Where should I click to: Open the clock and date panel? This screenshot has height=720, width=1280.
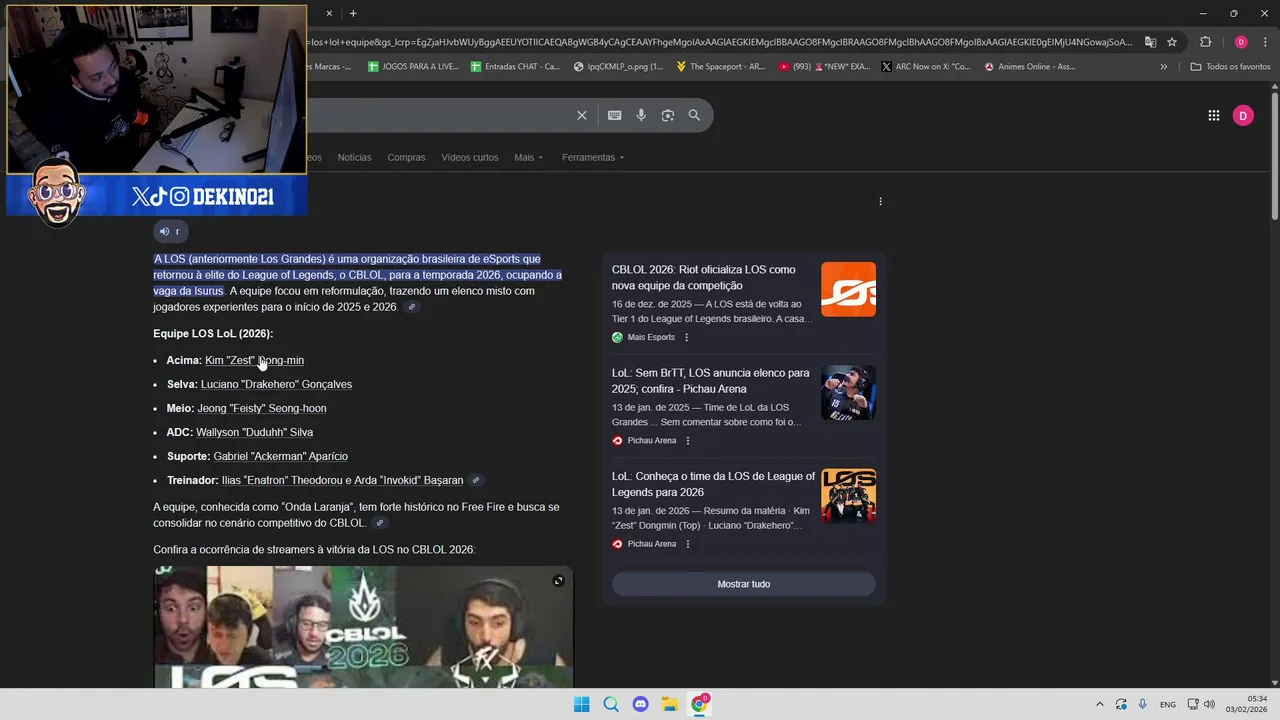click(x=1246, y=704)
